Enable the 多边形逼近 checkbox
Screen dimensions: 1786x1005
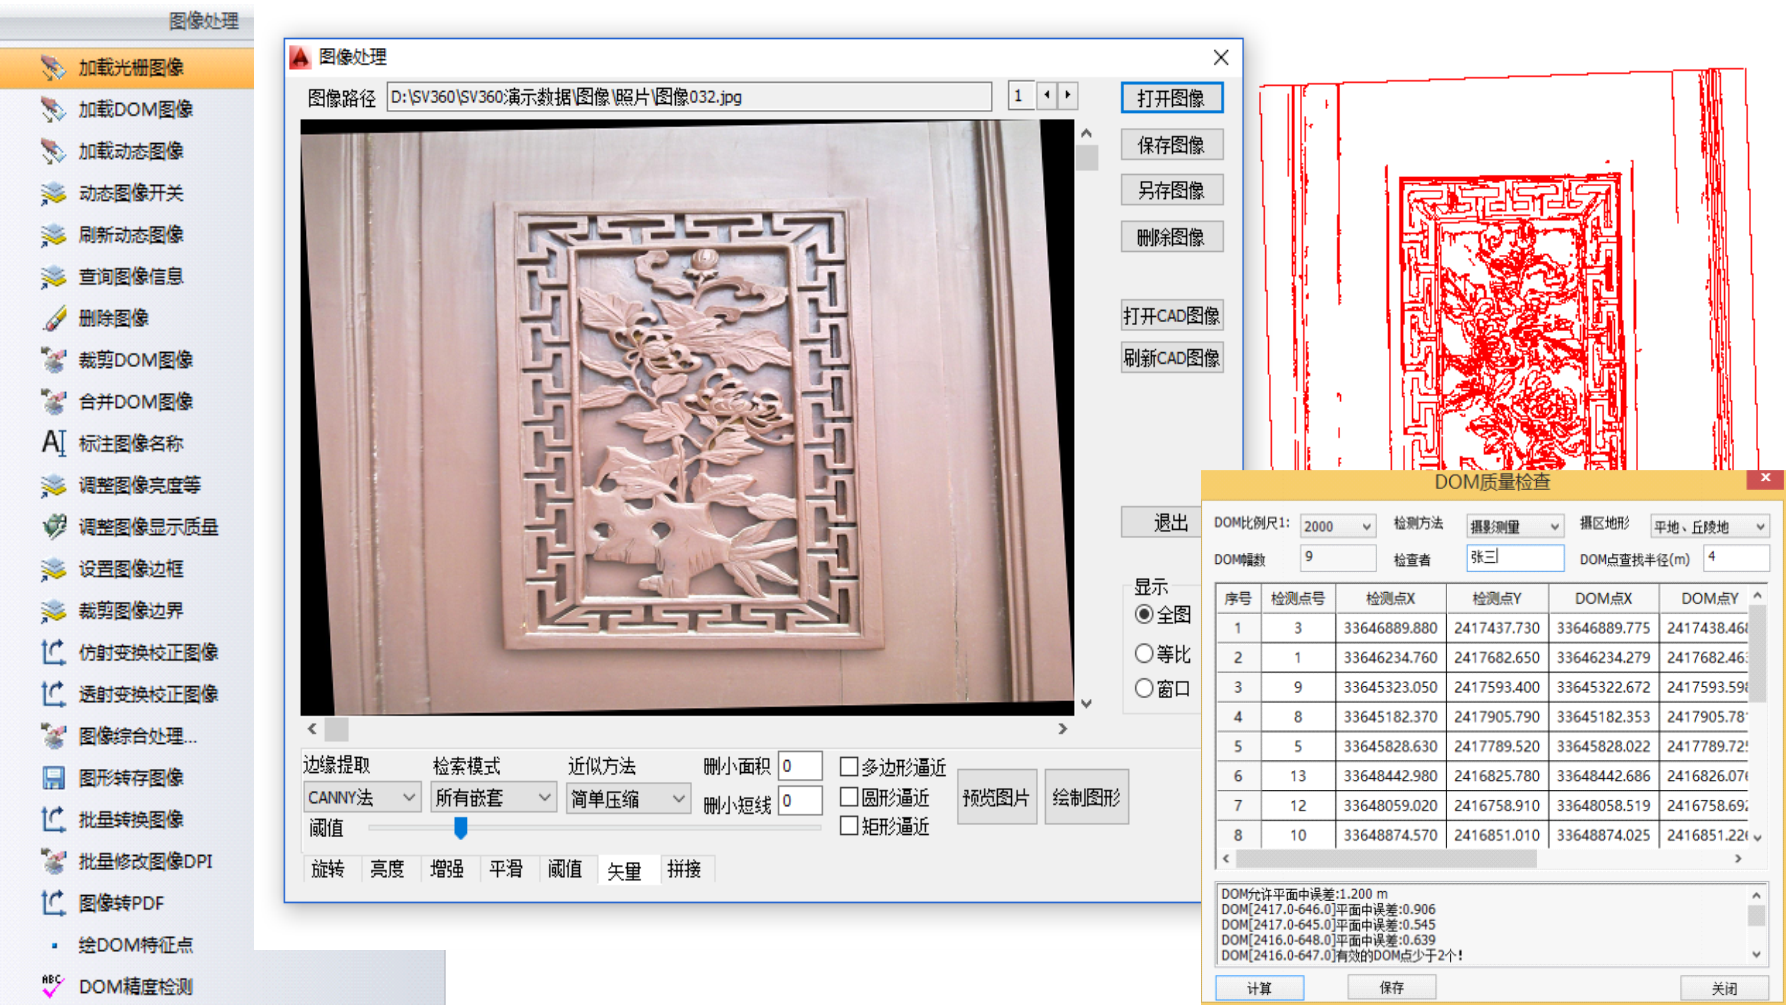click(x=849, y=767)
